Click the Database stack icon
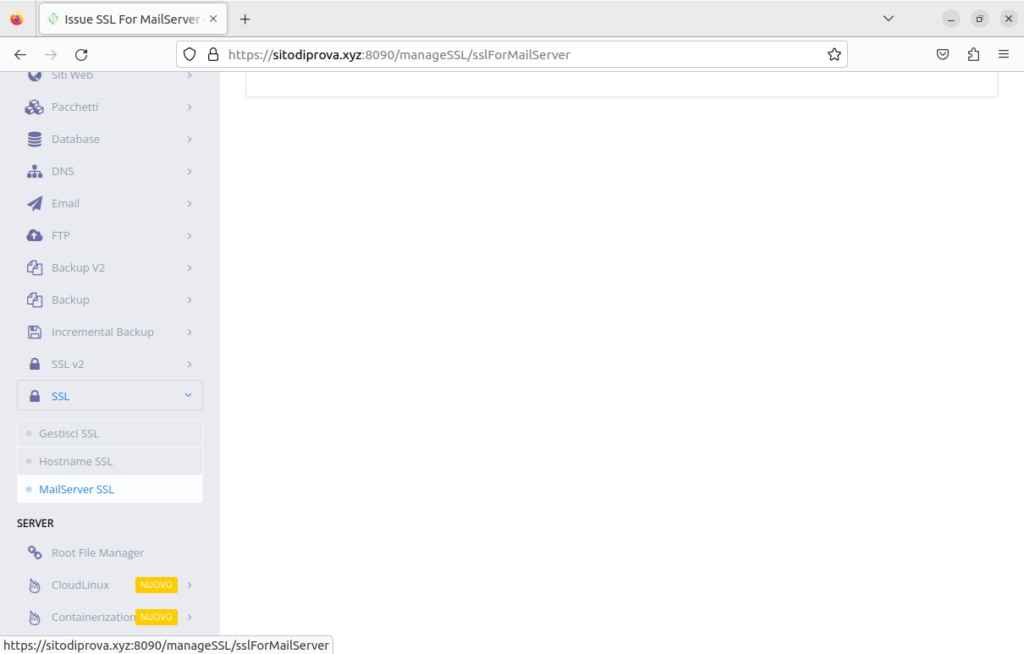Image resolution: width=1024 pixels, height=654 pixels. [35, 139]
